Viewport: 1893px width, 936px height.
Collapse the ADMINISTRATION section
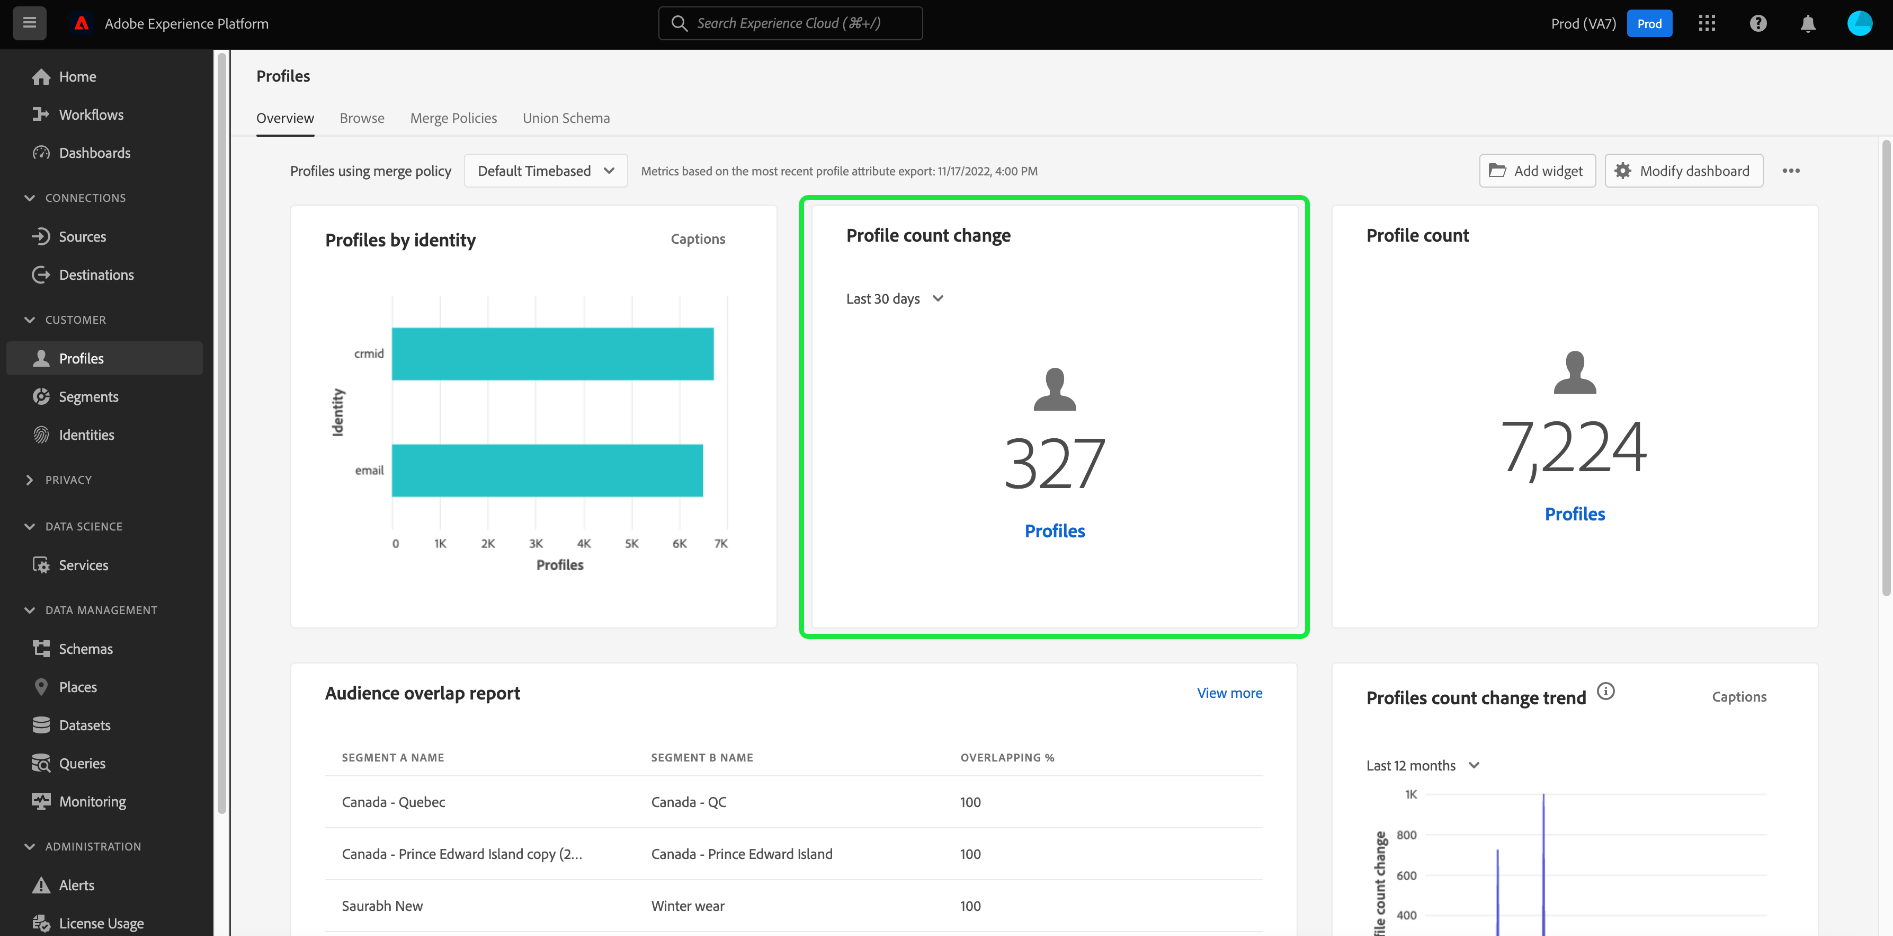(30, 846)
